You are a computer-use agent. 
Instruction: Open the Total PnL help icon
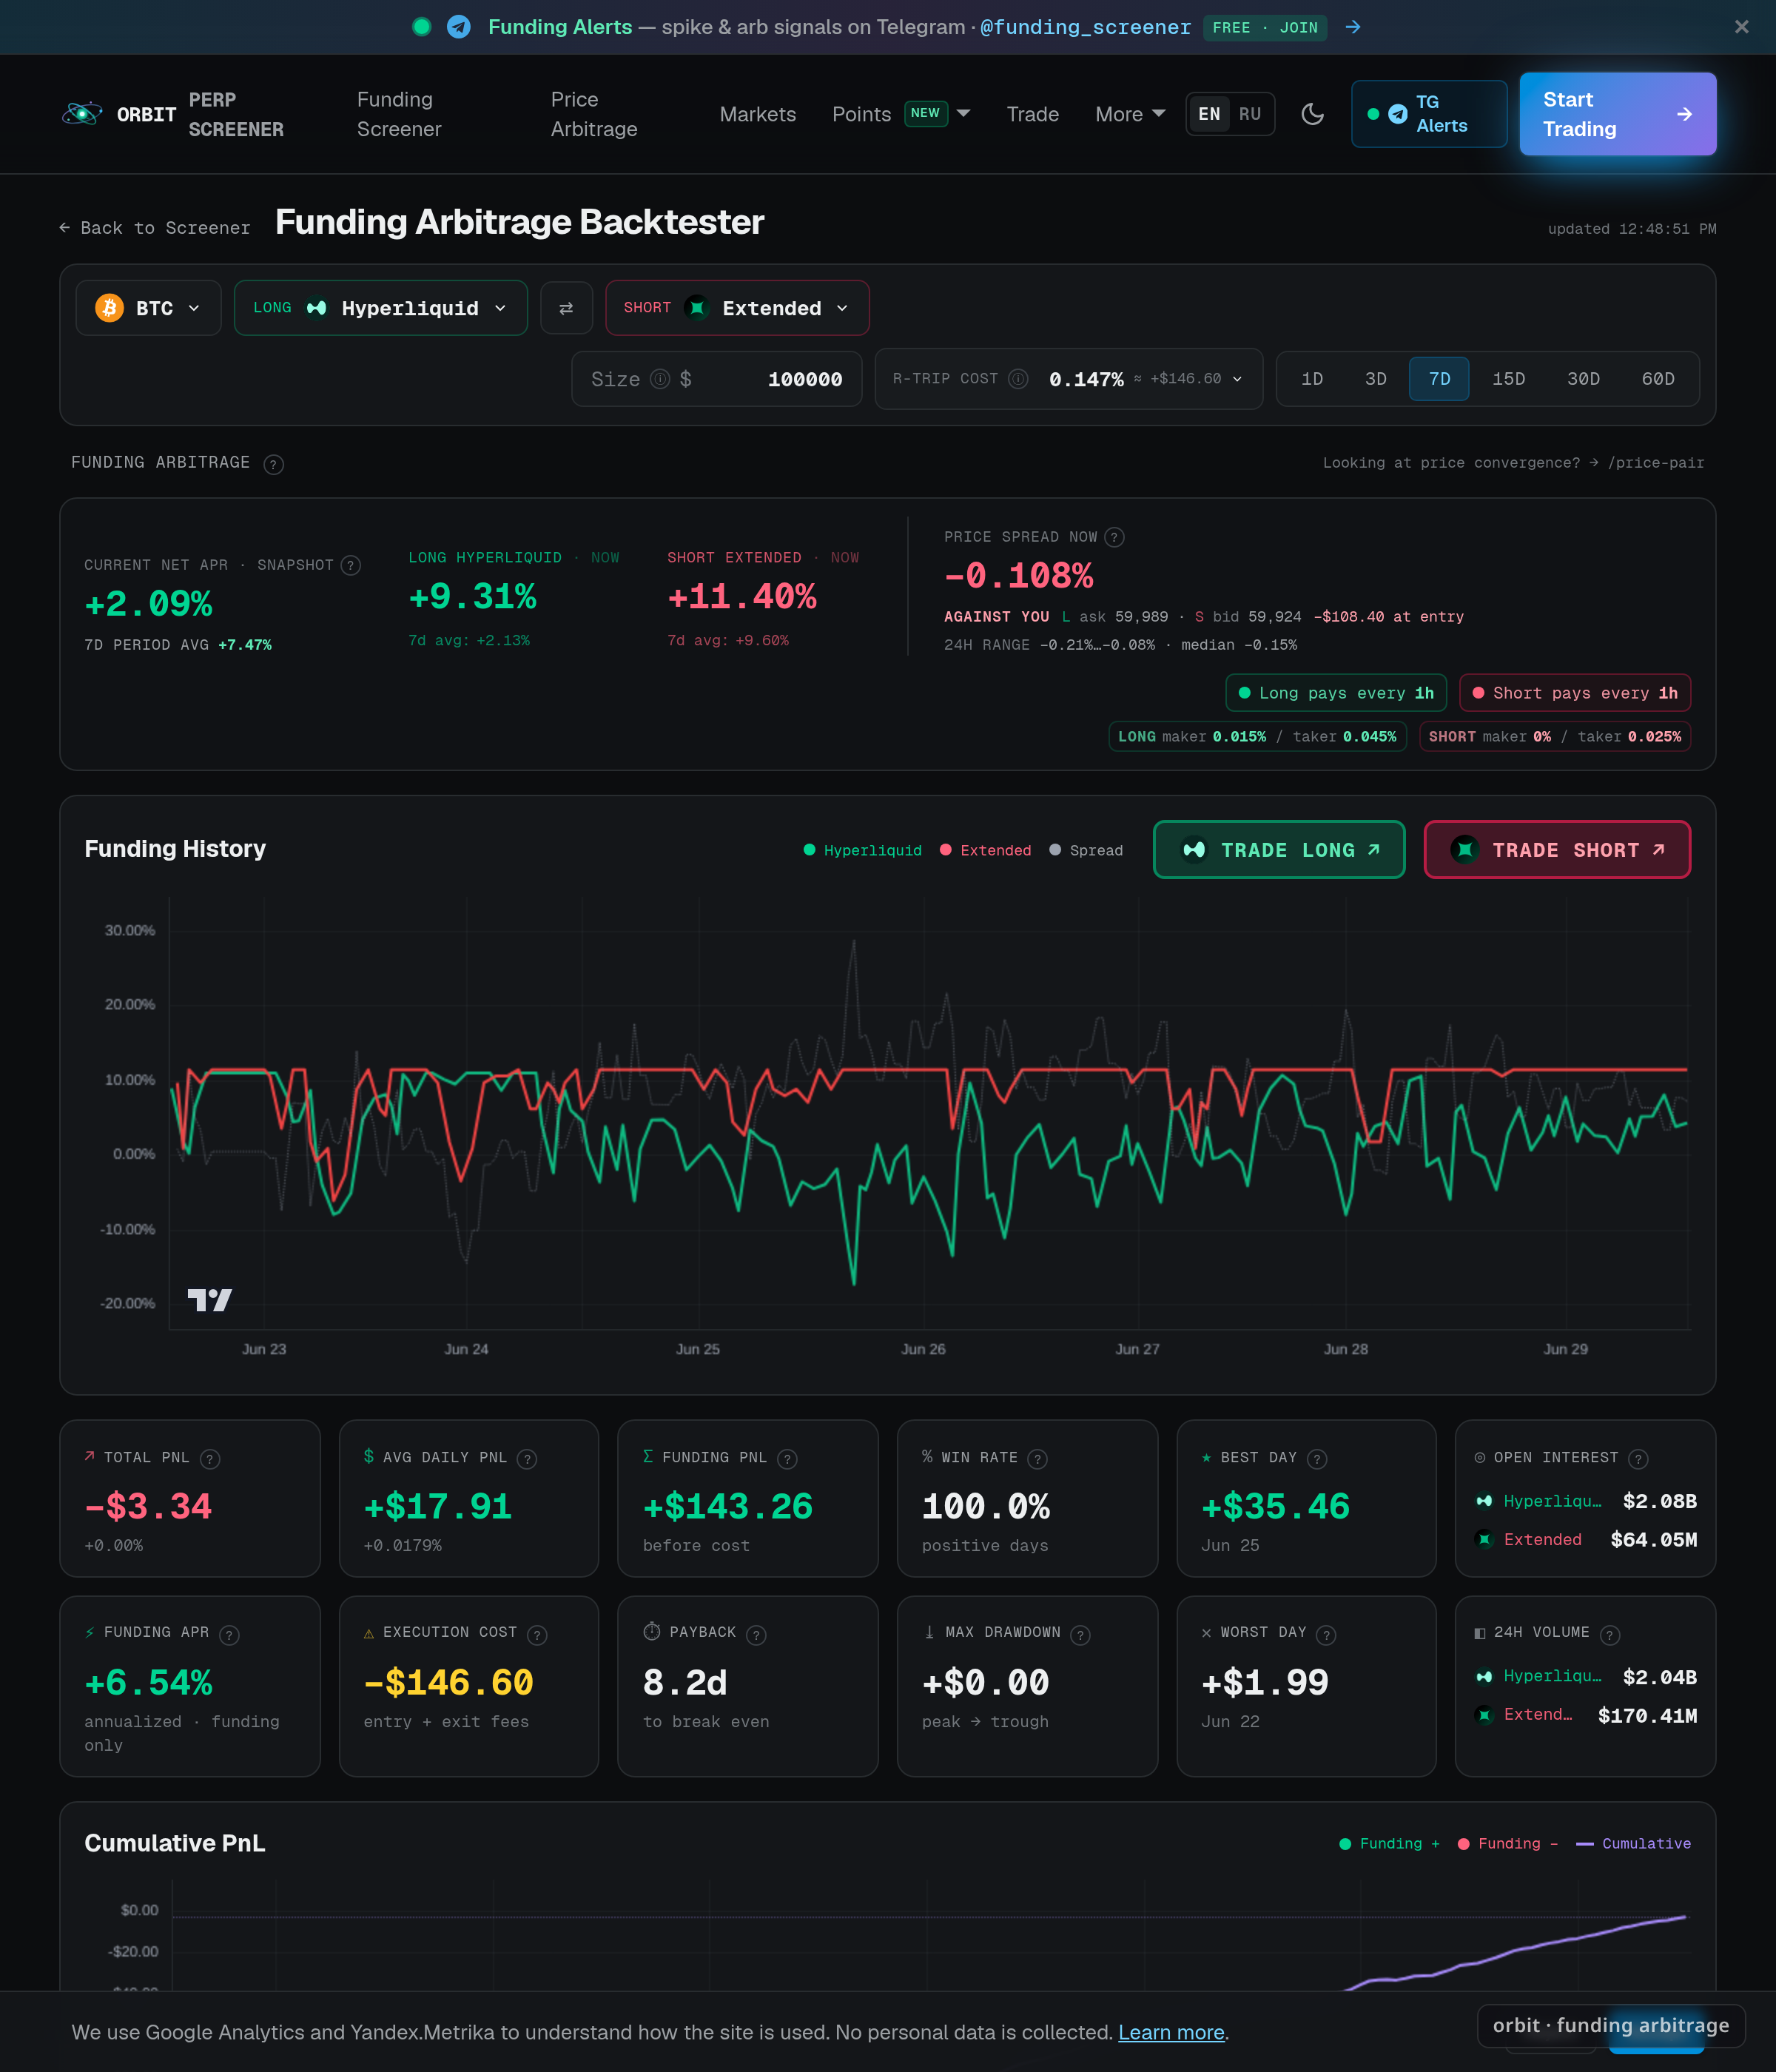coord(210,1459)
